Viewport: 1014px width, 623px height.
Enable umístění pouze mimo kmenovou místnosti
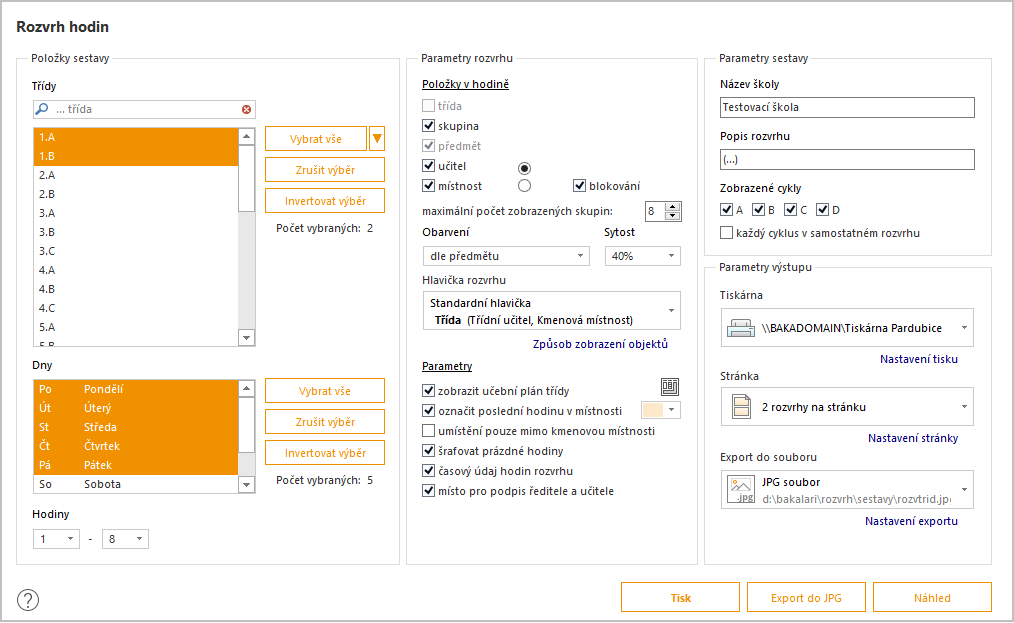(428, 430)
